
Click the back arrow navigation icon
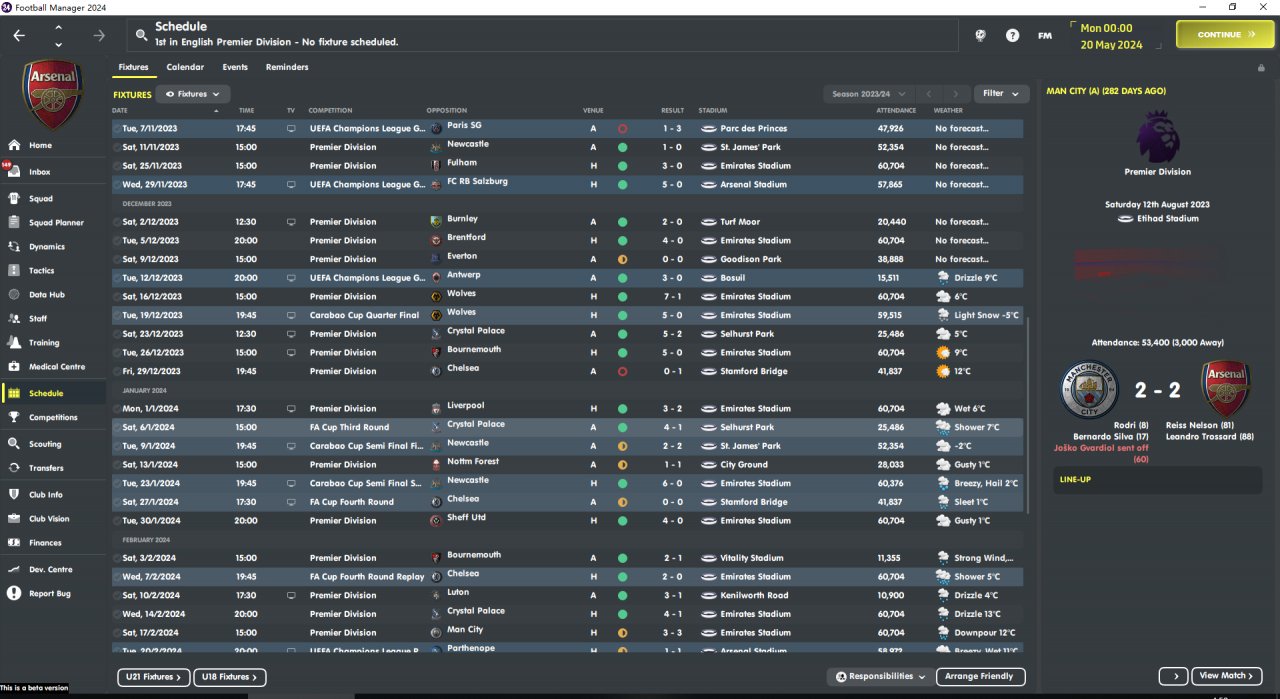[20, 35]
